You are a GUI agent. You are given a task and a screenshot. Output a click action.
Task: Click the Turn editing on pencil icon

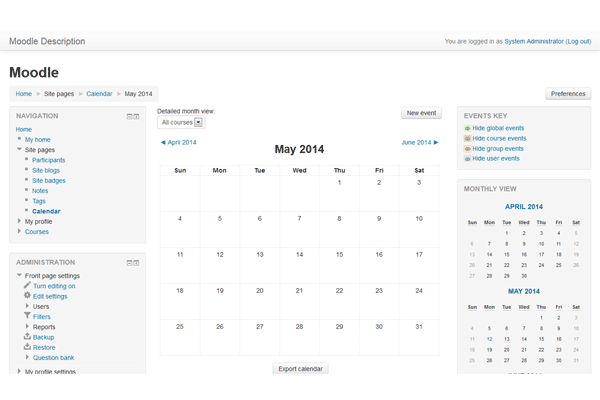click(x=27, y=286)
